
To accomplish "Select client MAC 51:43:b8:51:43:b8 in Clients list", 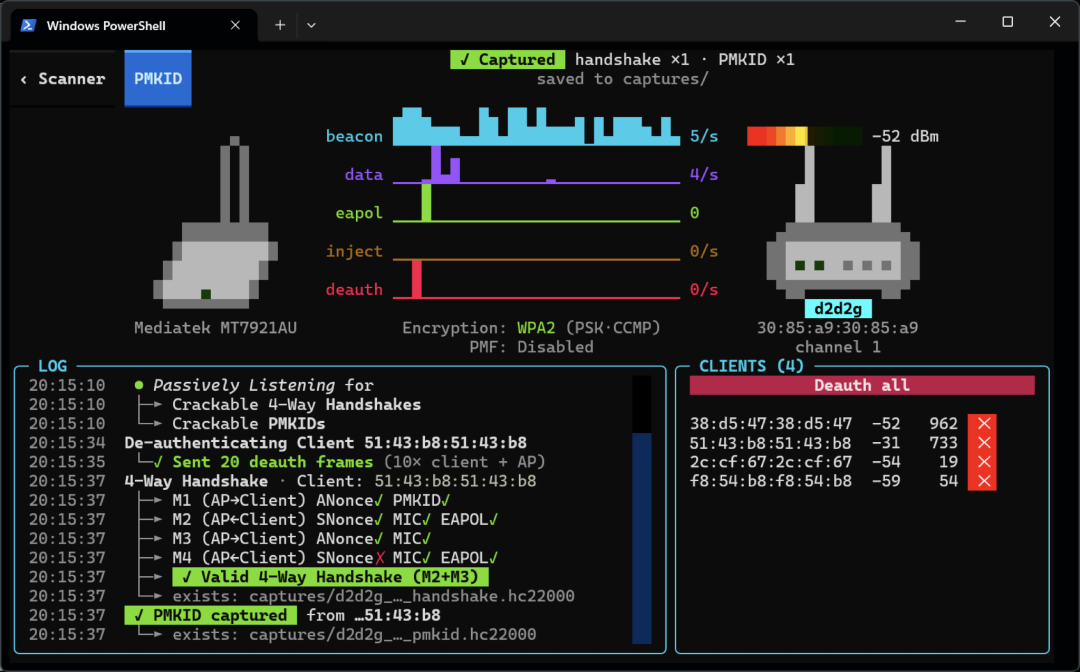I will [x=771, y=443].
